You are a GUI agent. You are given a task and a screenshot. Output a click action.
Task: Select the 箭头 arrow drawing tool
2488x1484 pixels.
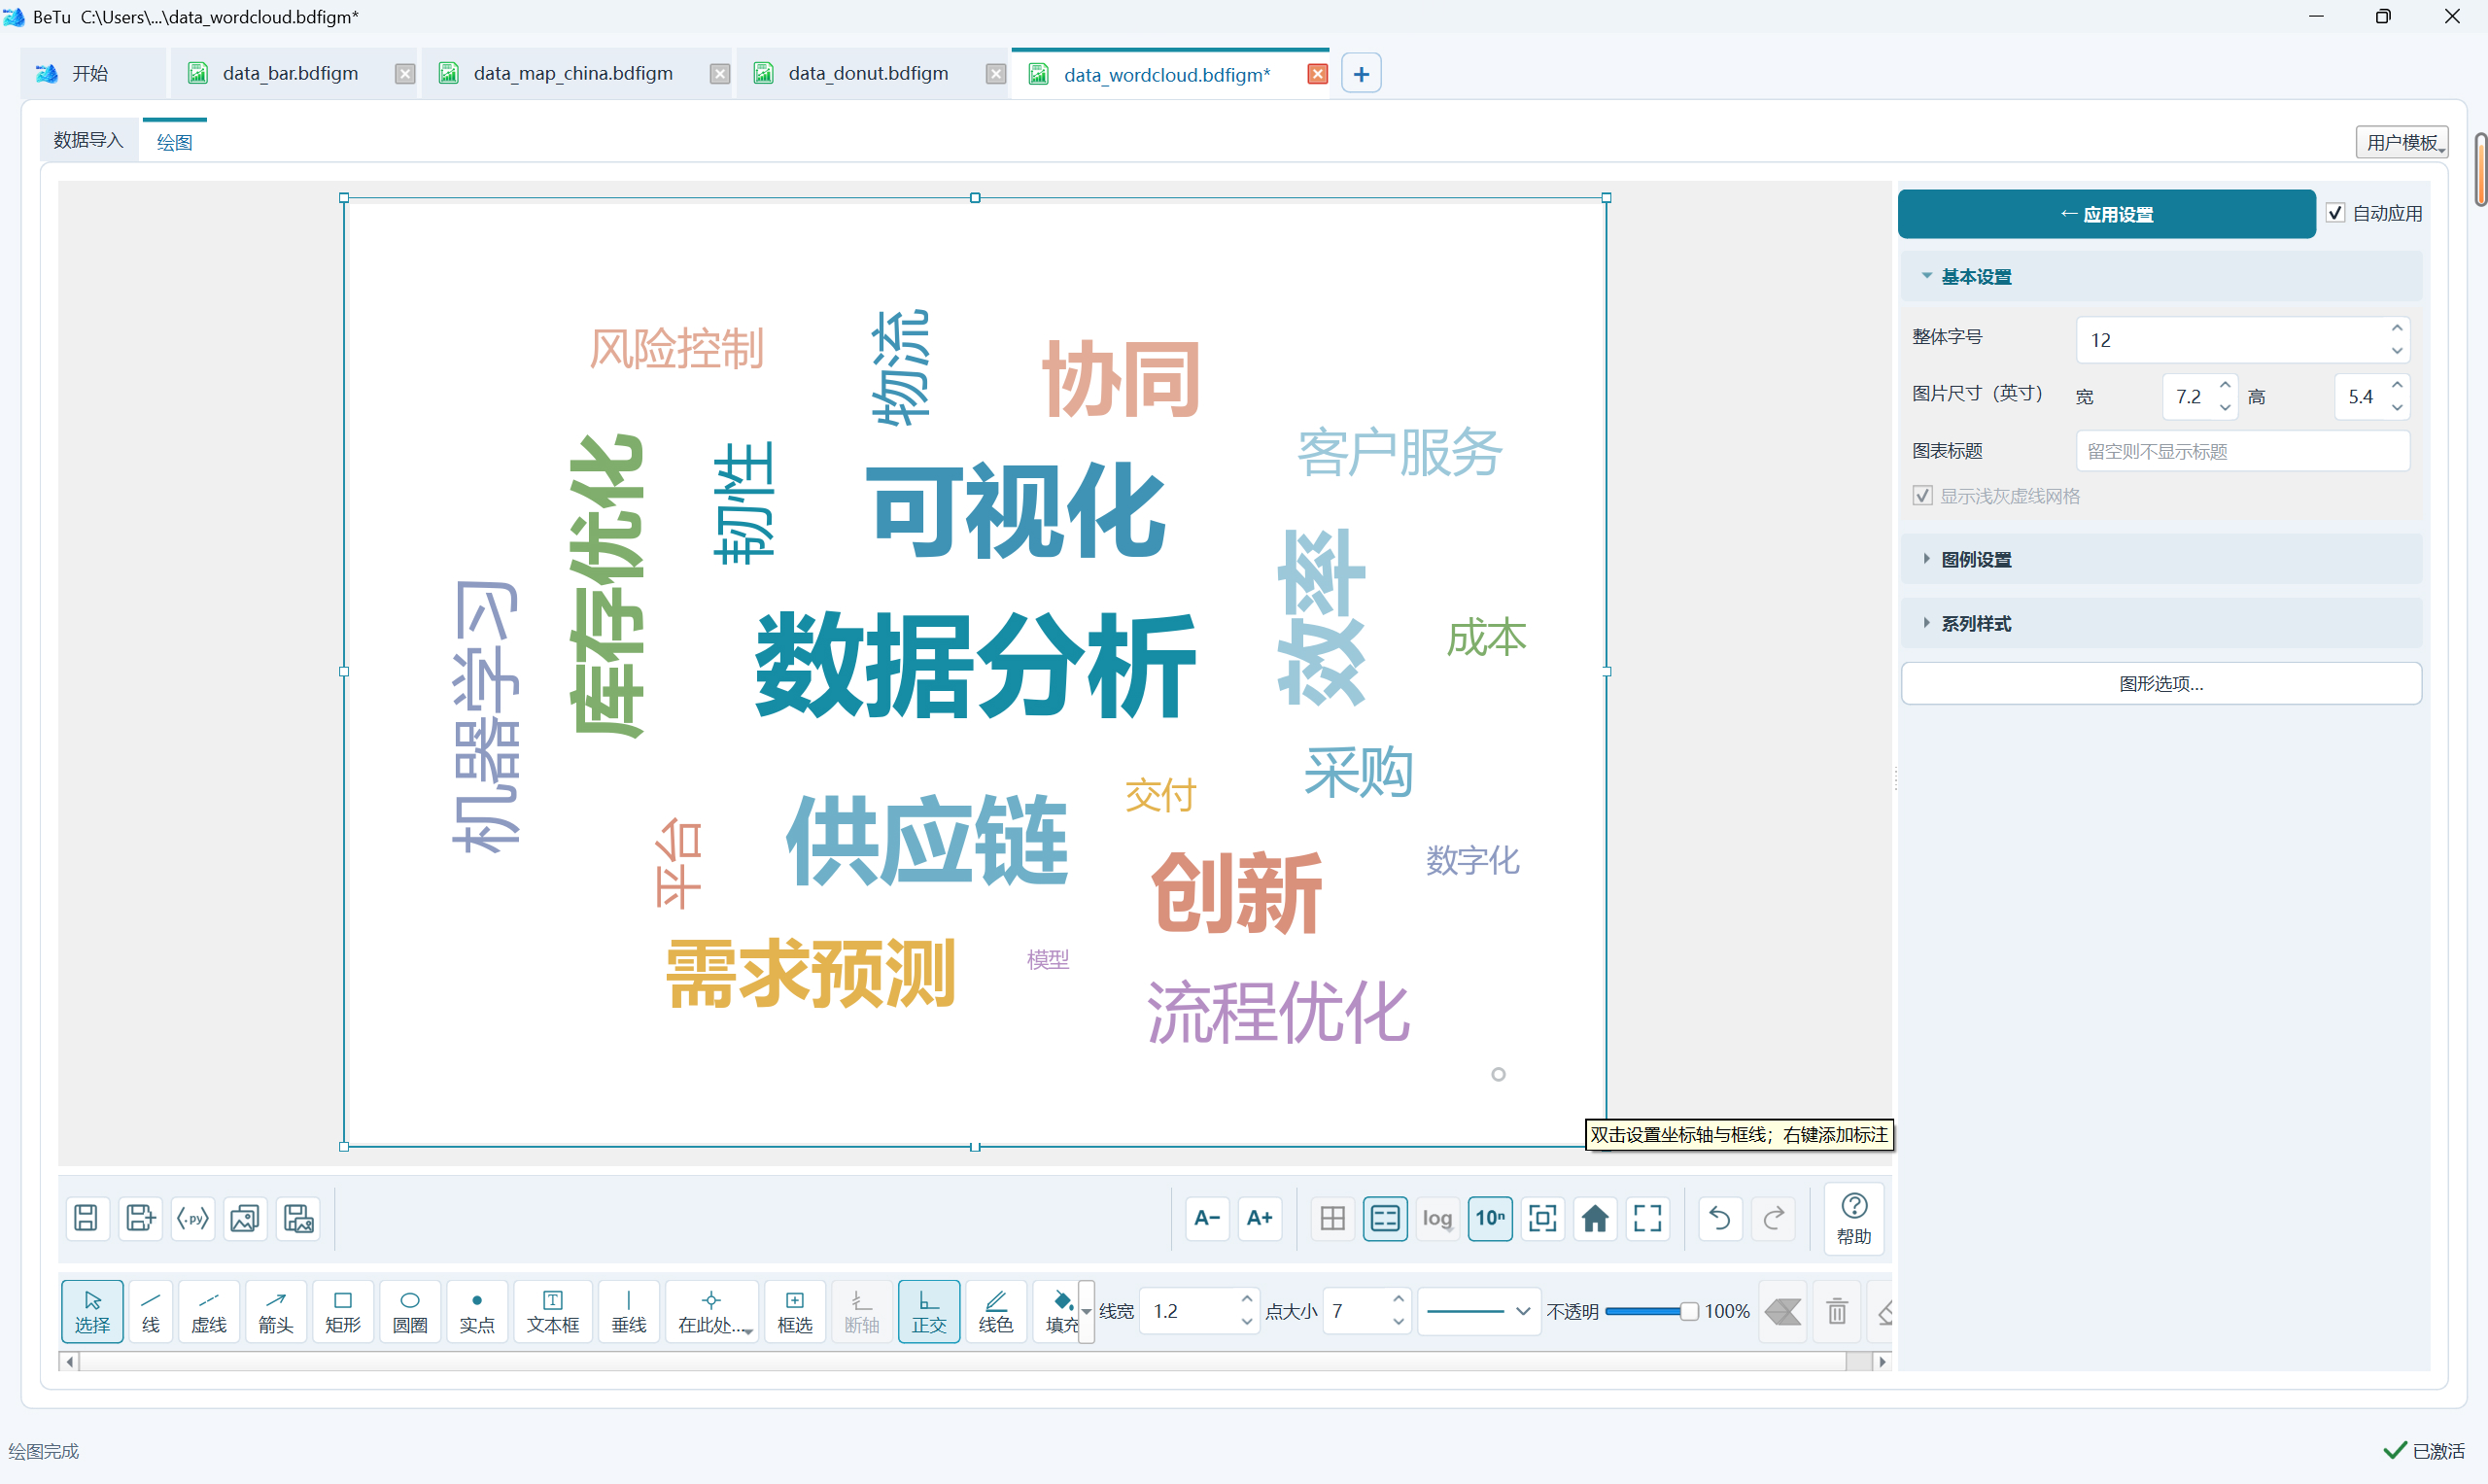pyautogui.click(x=276, y=1311)
